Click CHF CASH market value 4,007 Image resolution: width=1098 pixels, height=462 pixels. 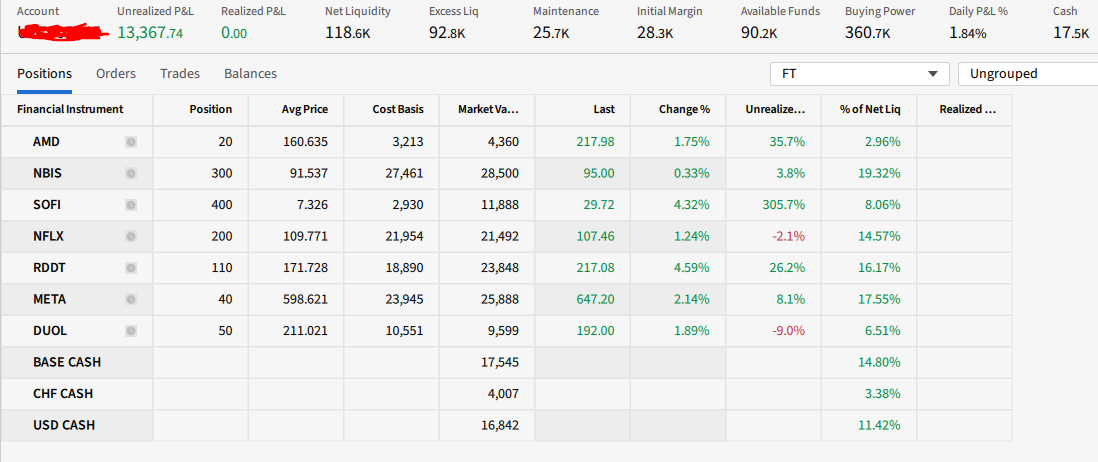pos(503,394)
